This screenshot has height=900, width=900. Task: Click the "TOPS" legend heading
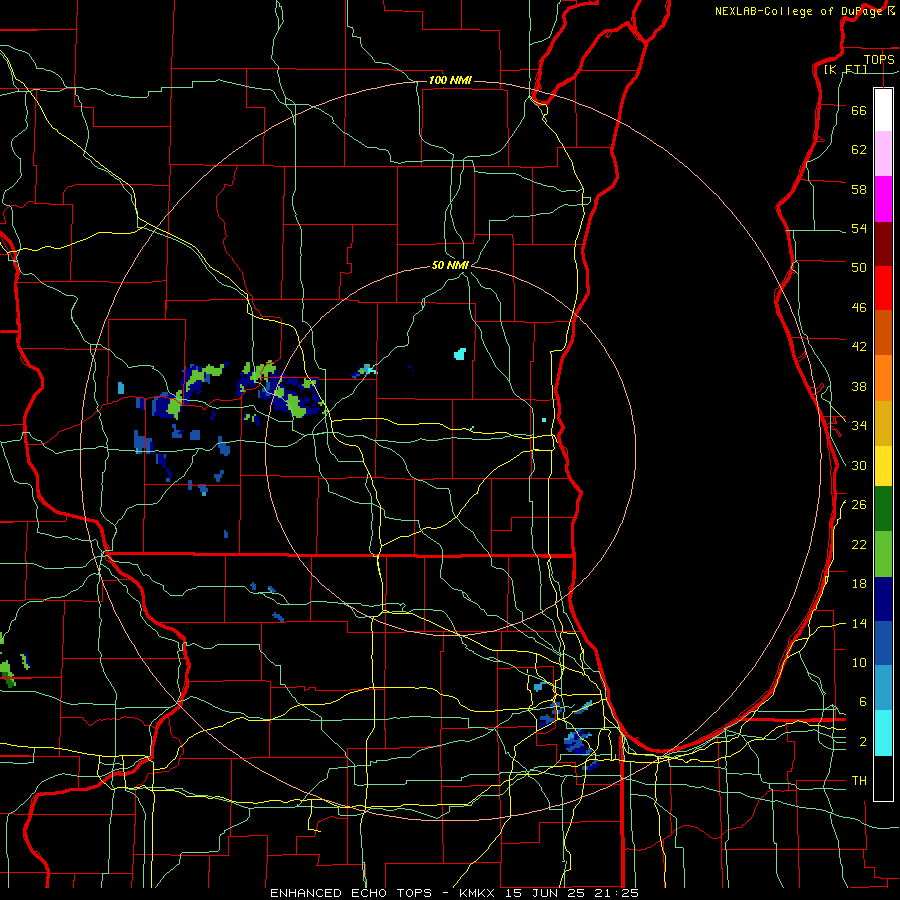[879, 59]
